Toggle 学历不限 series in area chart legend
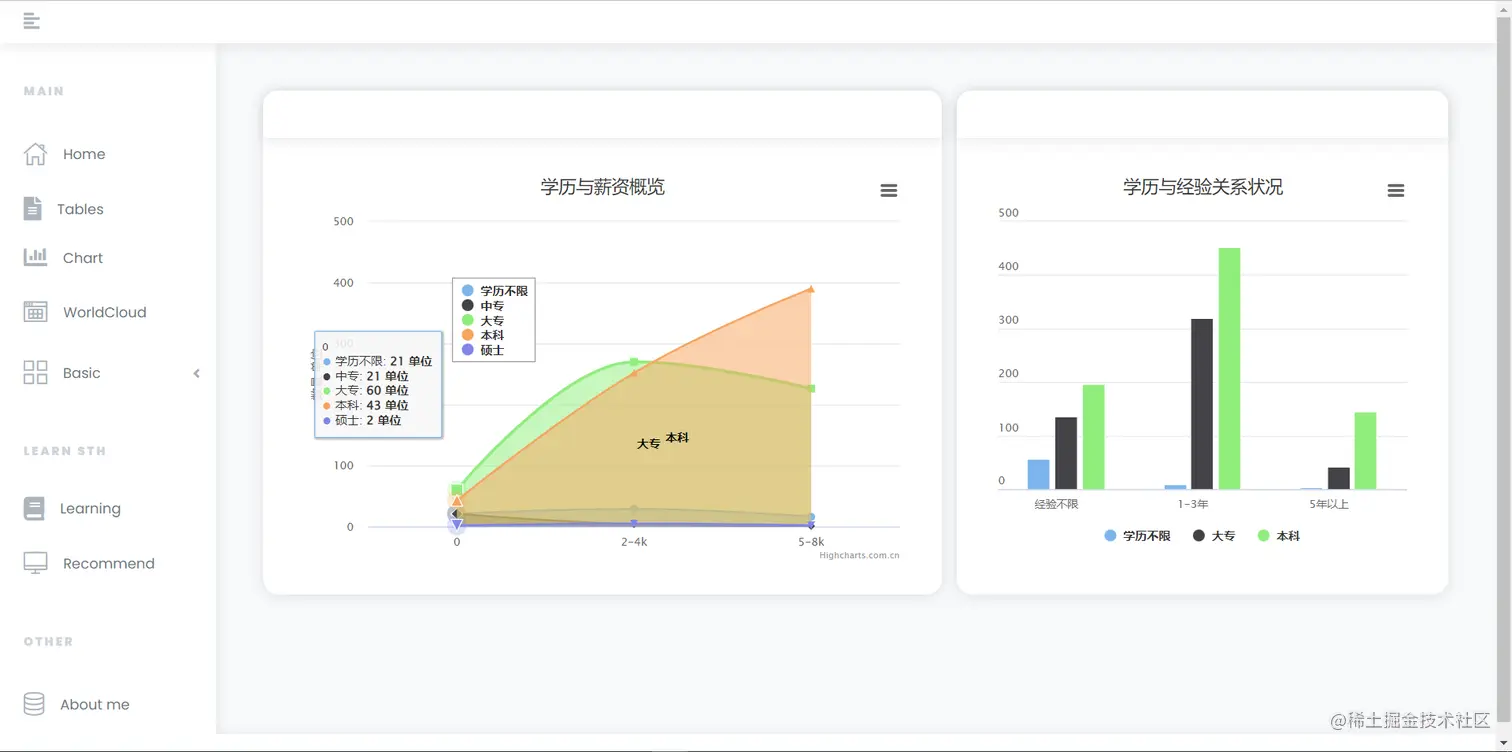The image size is (1512, 752). (x=494, y=290)
